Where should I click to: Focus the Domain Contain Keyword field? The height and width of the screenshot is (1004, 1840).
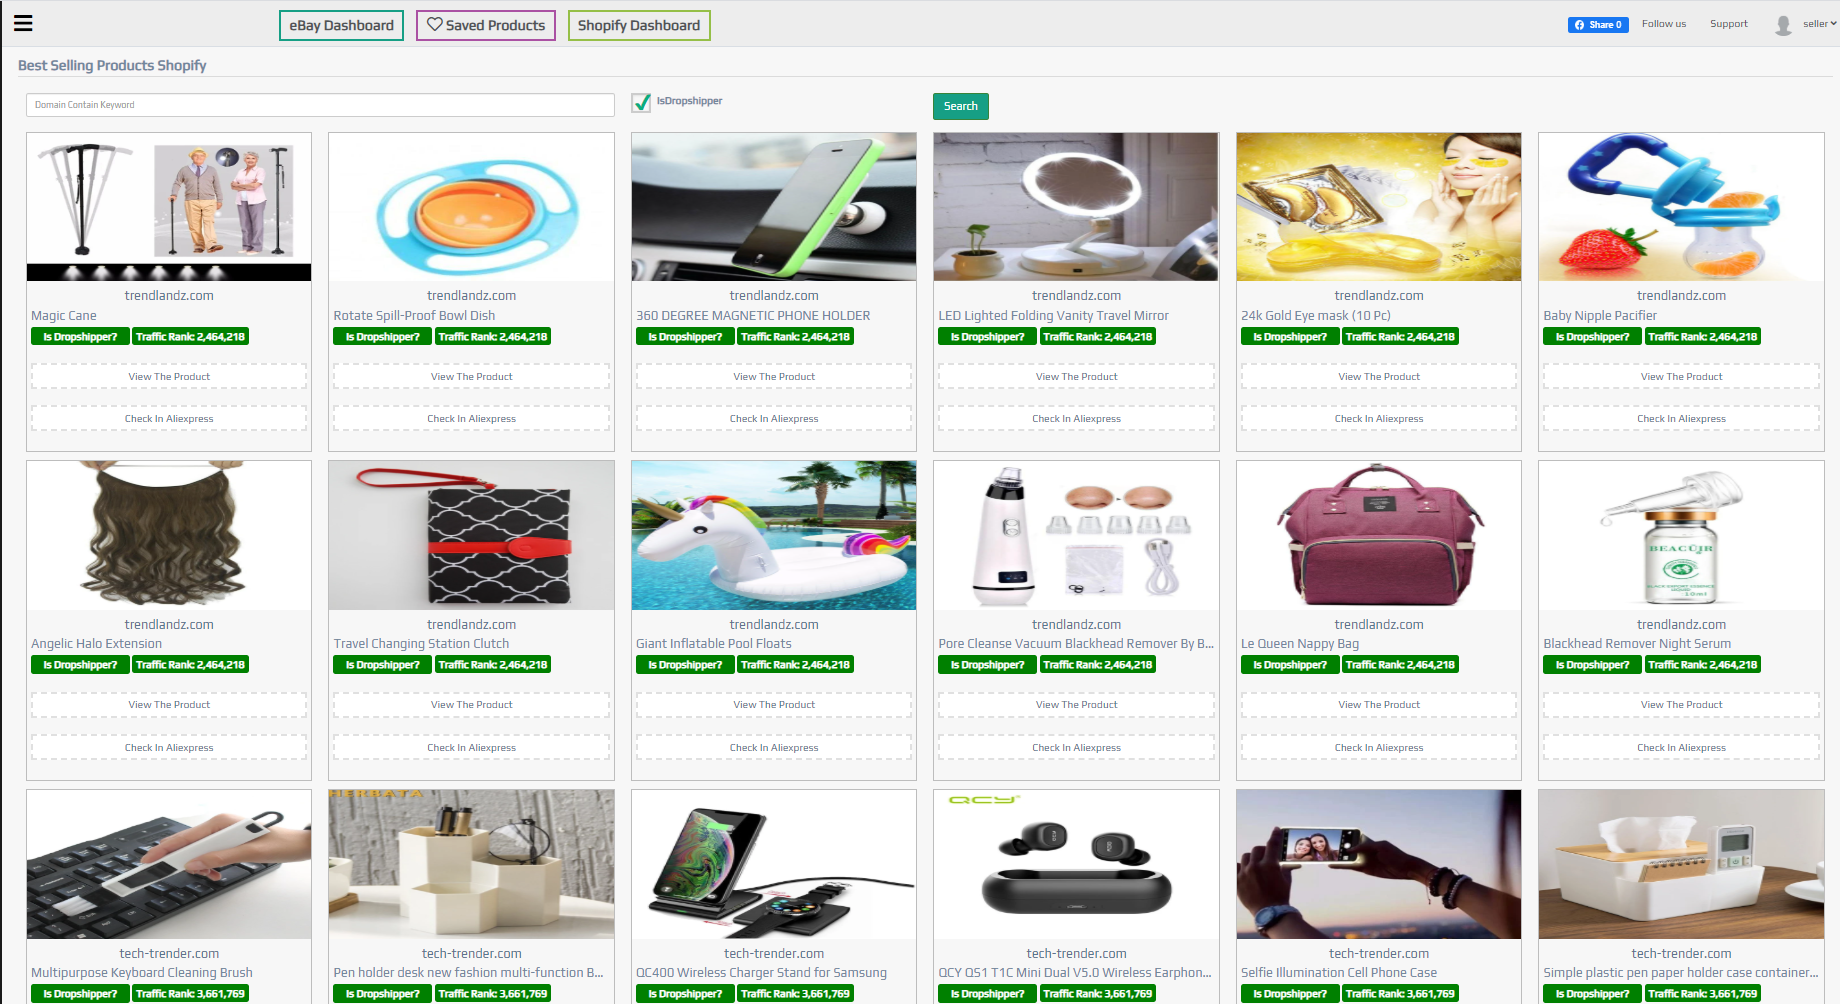coord(320,105)
